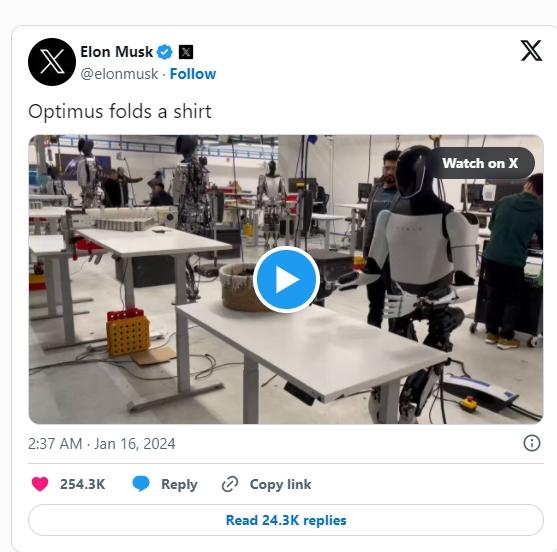This screenshot has height=552, width=557.
Task: Click Read 24.3K replies button
Action: click(x=286, y=520)
